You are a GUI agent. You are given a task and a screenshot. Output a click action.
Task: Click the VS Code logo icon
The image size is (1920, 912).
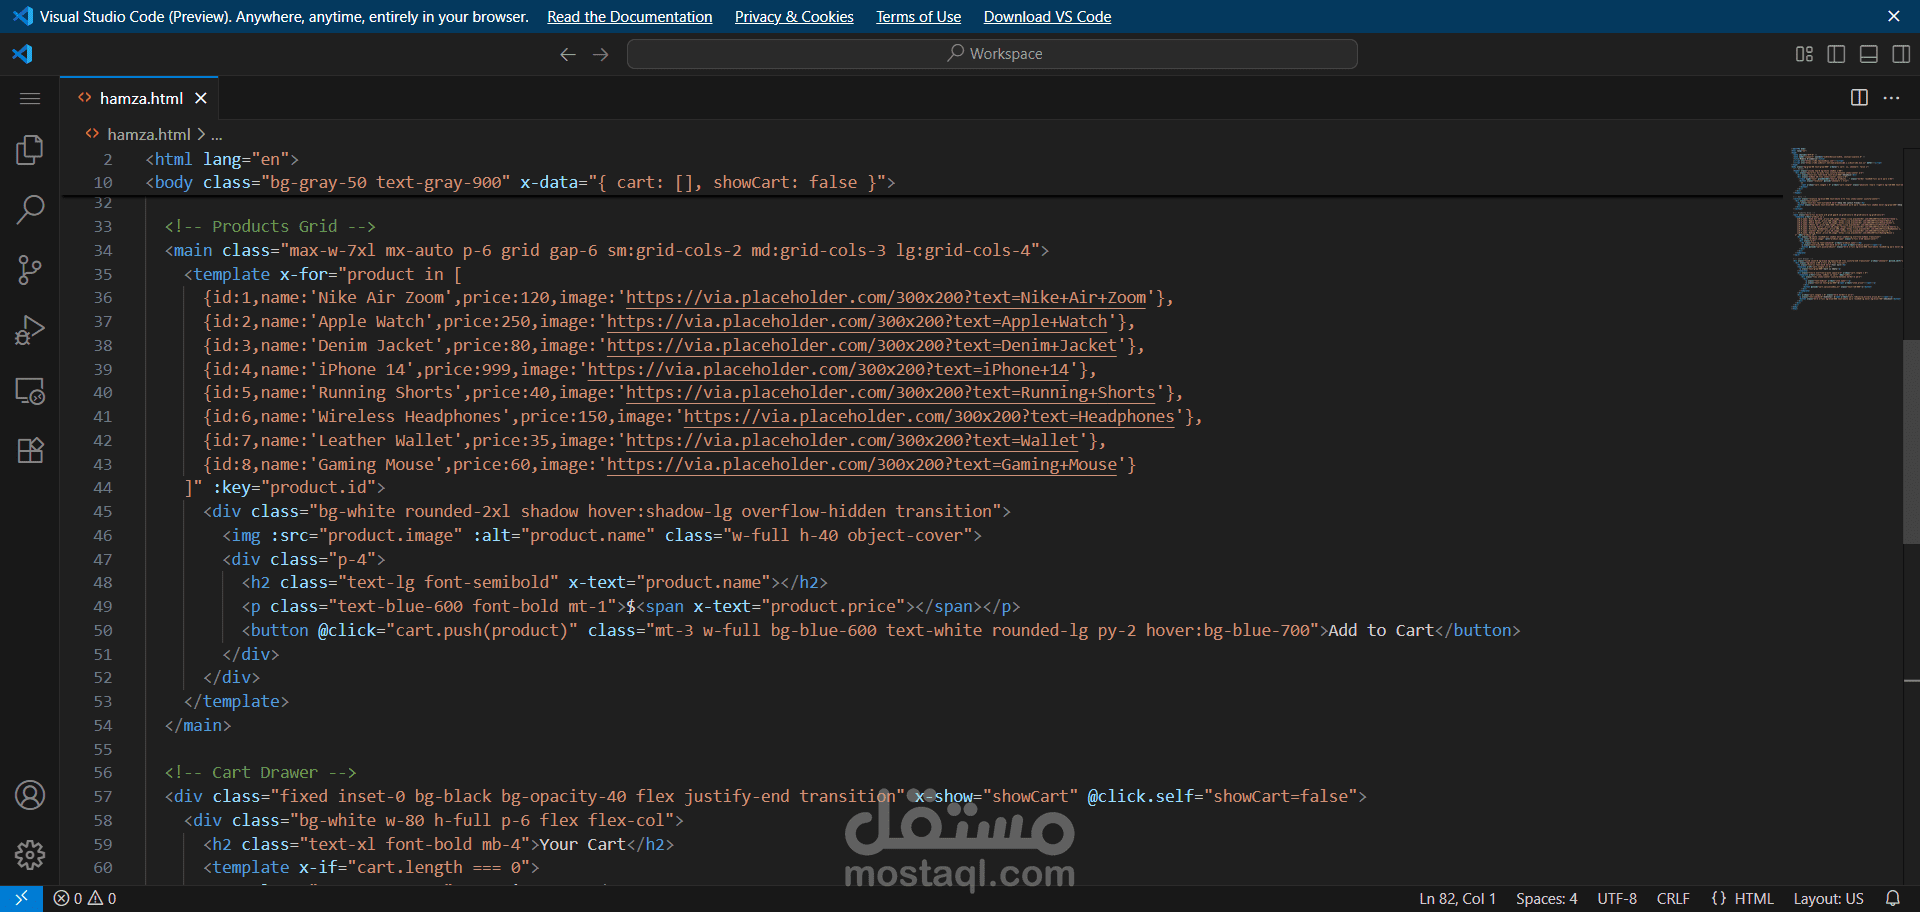22,54
